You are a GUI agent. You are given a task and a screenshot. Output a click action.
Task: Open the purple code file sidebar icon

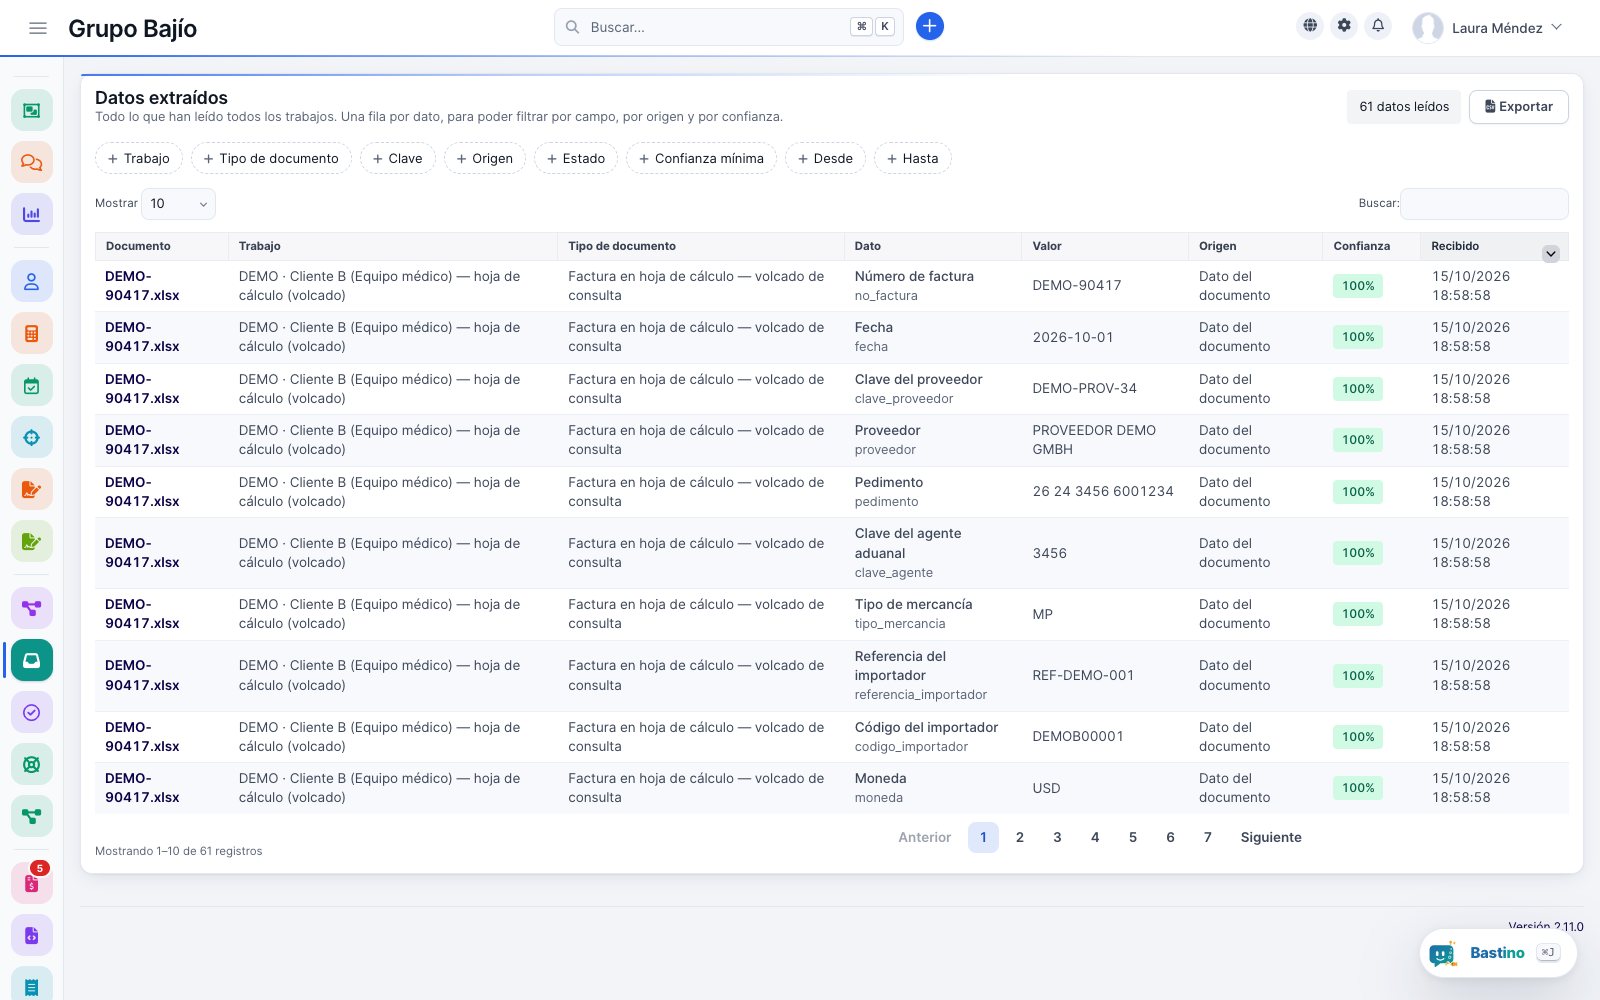click(x=32, y=936)
